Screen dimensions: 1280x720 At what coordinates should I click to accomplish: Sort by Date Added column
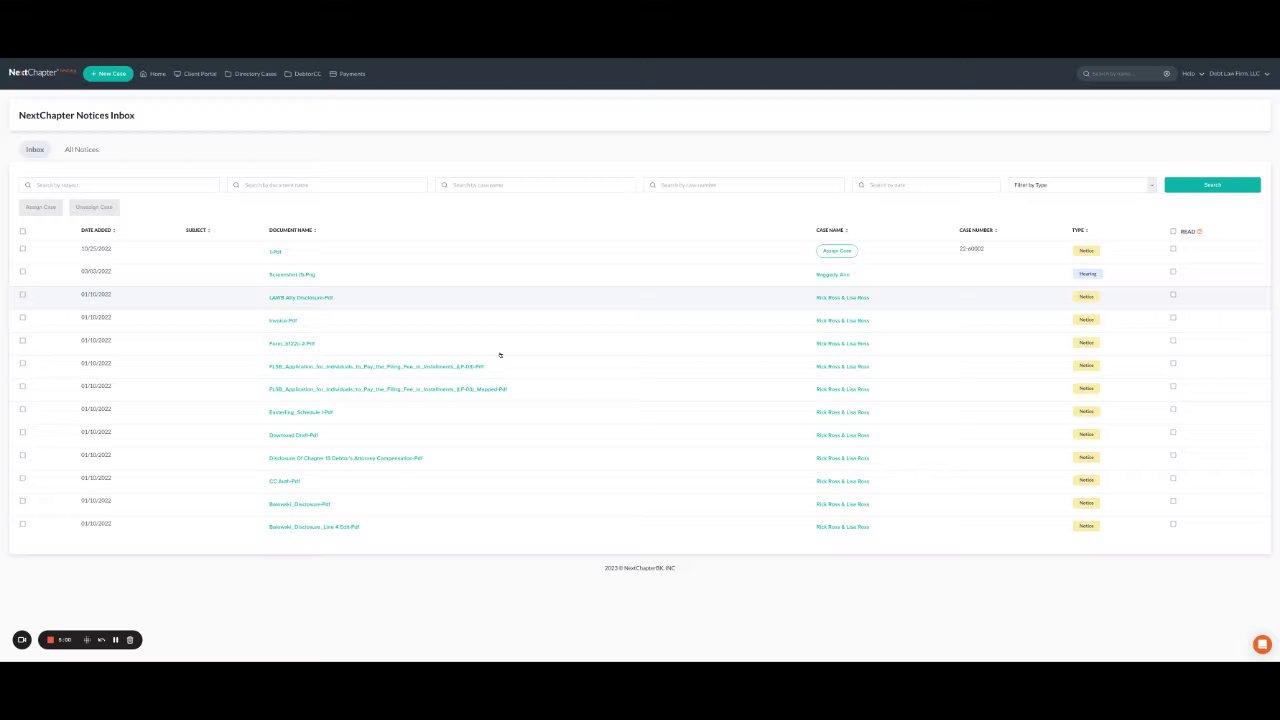pyautogui.click(x=98, y=230)
